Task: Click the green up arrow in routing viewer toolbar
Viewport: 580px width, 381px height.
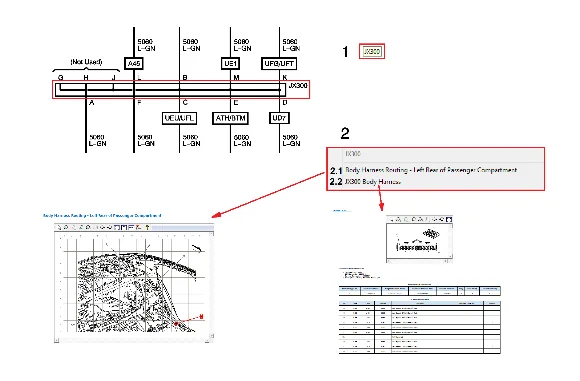Action: click(x=147, y=227)
